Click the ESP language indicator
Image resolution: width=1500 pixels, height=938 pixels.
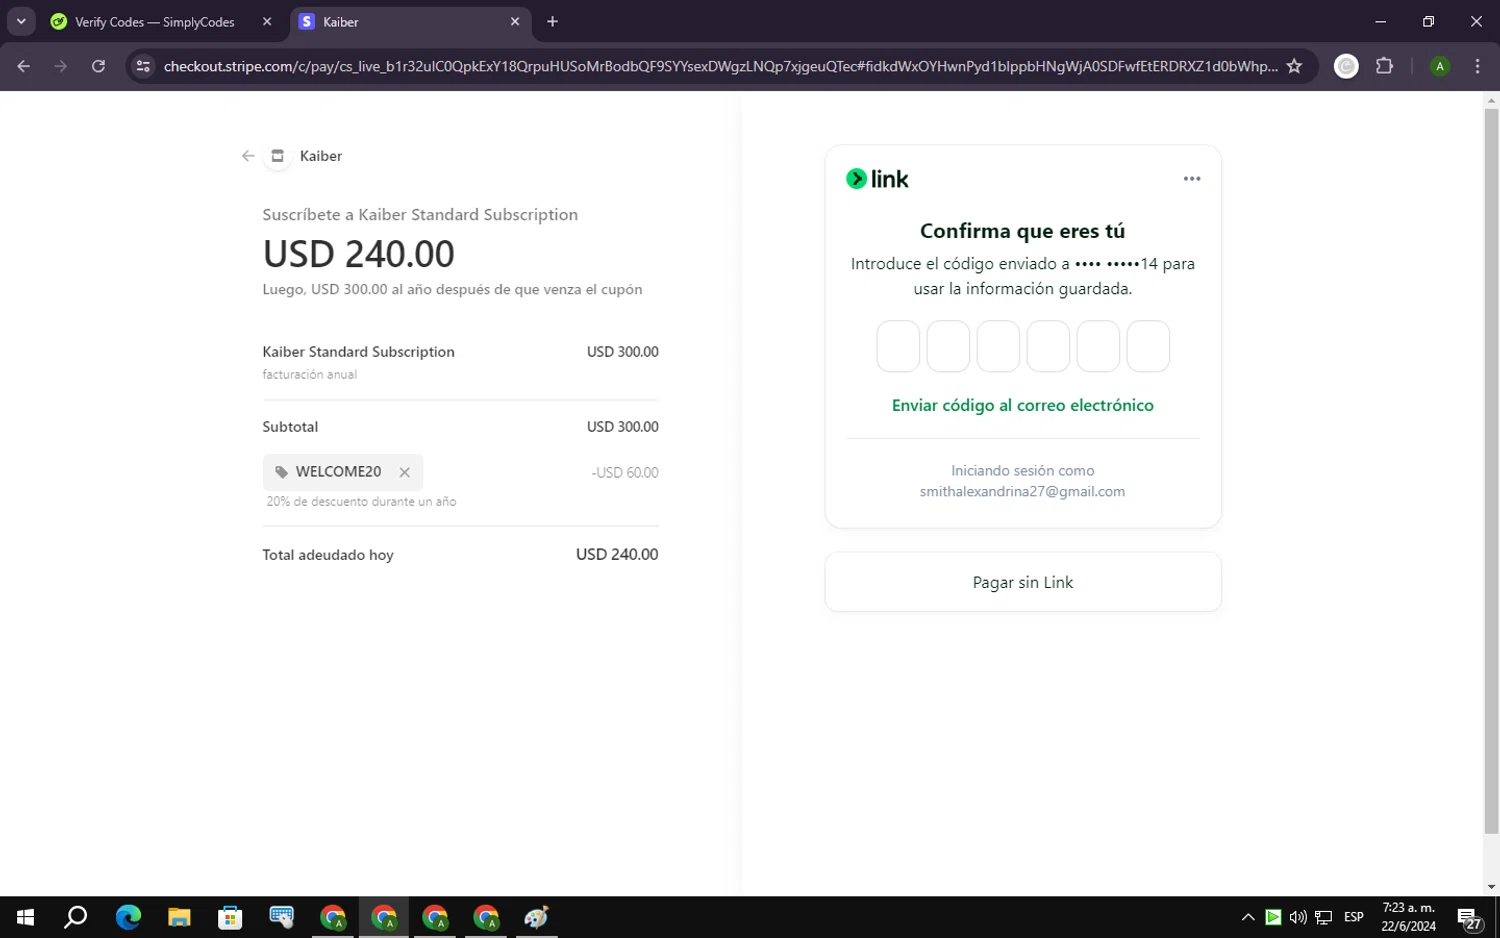[1354, 917]
